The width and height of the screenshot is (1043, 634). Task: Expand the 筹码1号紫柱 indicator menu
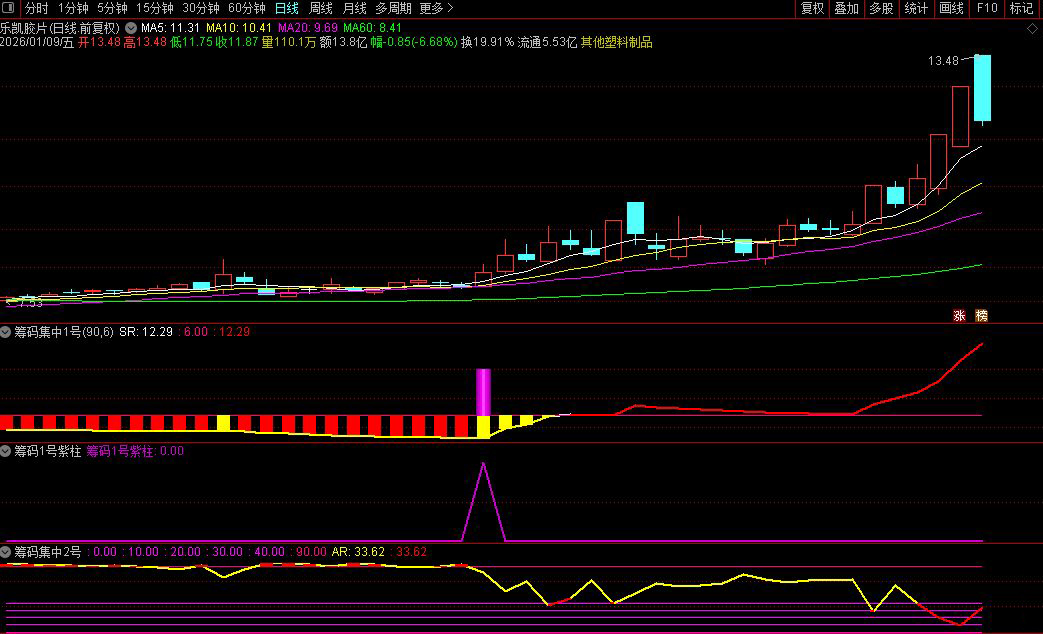pyautogui.click(x=7, y=451)
